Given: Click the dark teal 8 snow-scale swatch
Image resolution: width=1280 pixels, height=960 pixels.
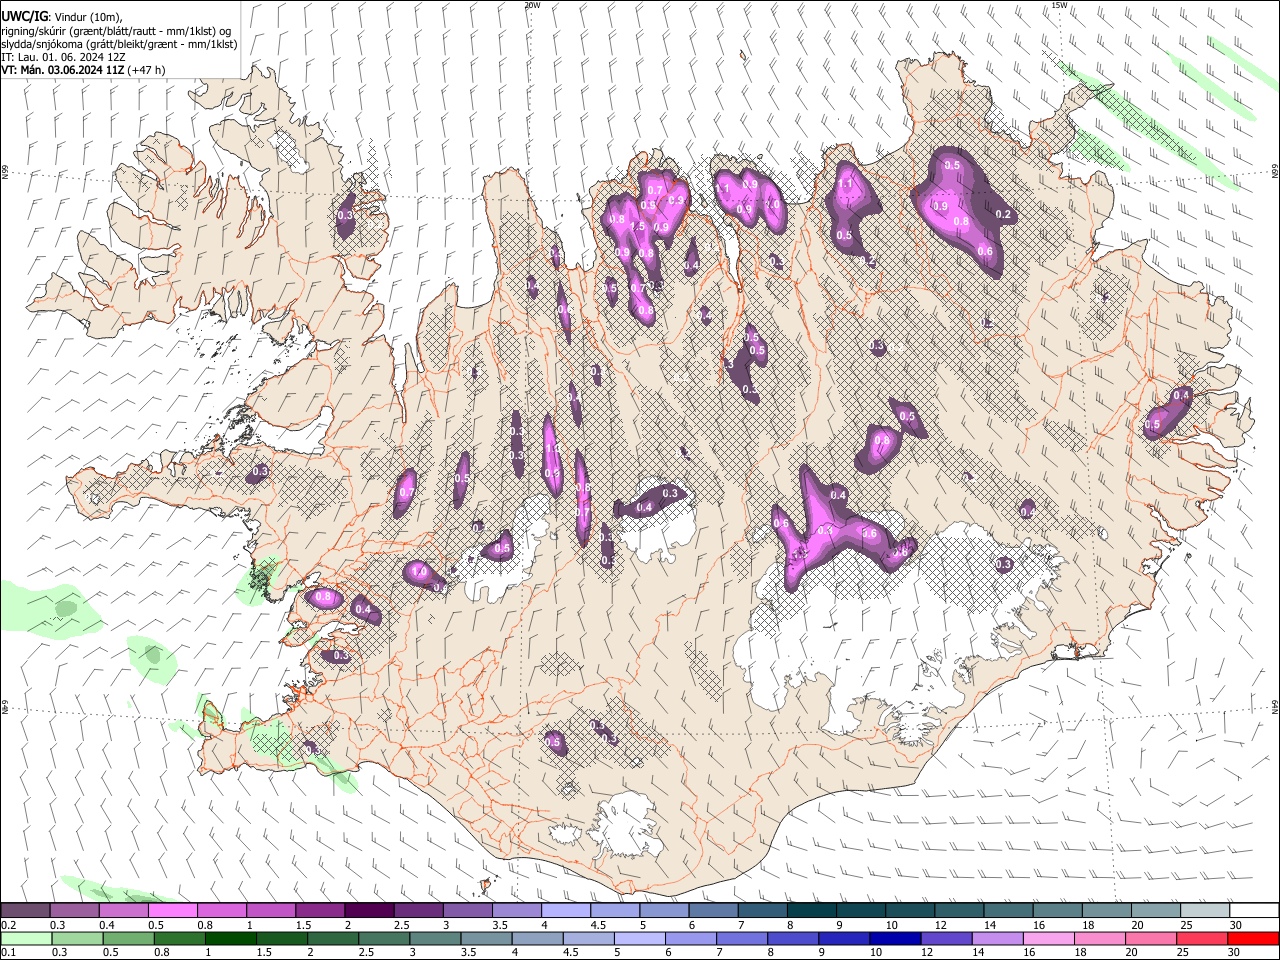Looking at the screenshot, I should click(810, 910).
